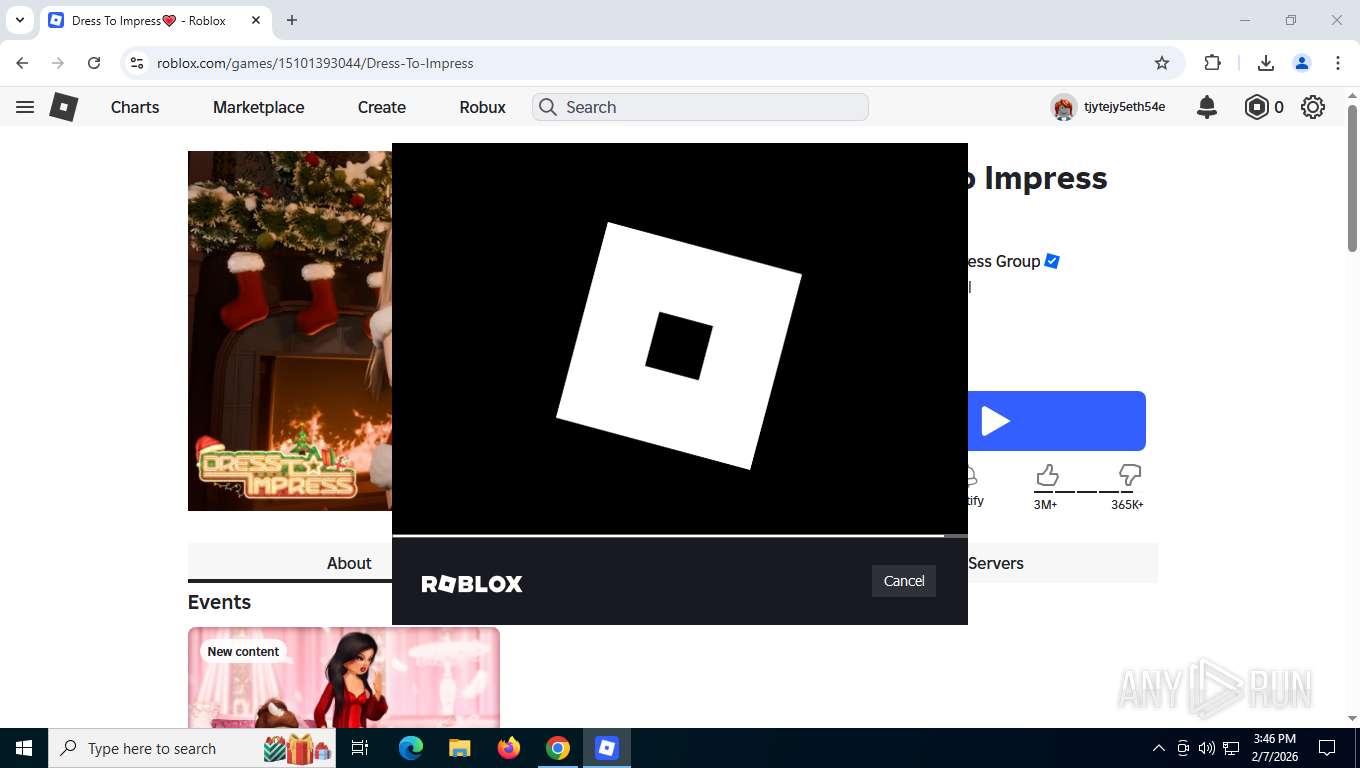Screen dimensions: 1360x768
Task: Open the volume control in system tray
Action: click(x=1207, y=748)
